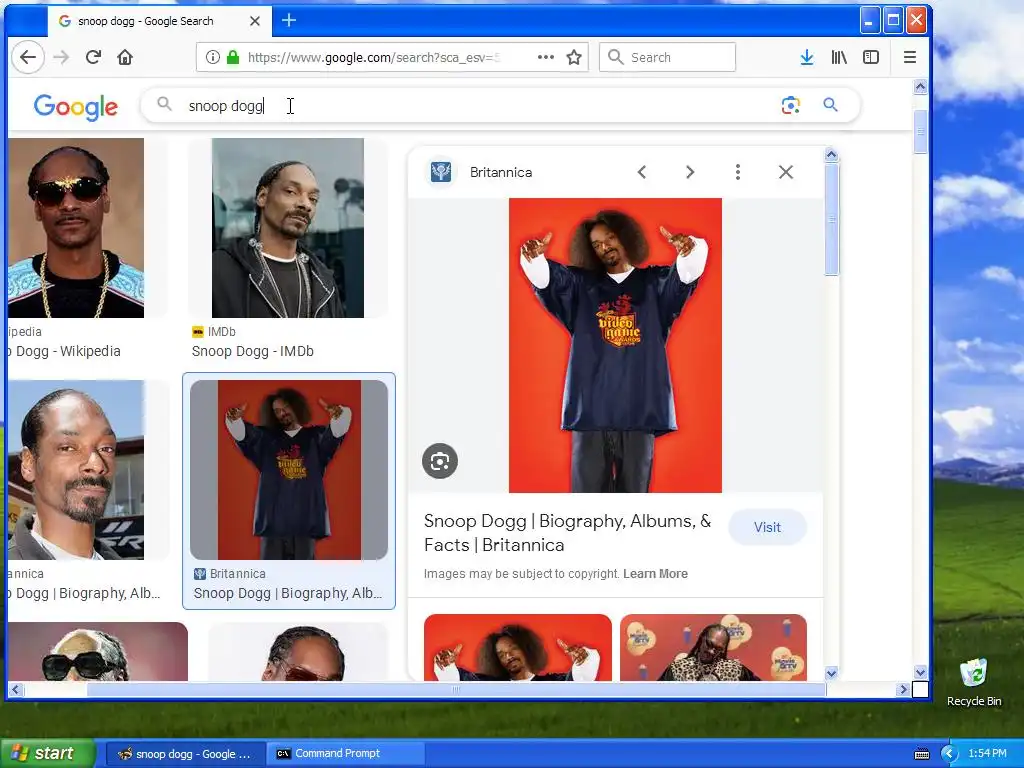Viewport: 1024px width, 768px height.
Task: Open the browser home page
Action: tap(125, 57)
